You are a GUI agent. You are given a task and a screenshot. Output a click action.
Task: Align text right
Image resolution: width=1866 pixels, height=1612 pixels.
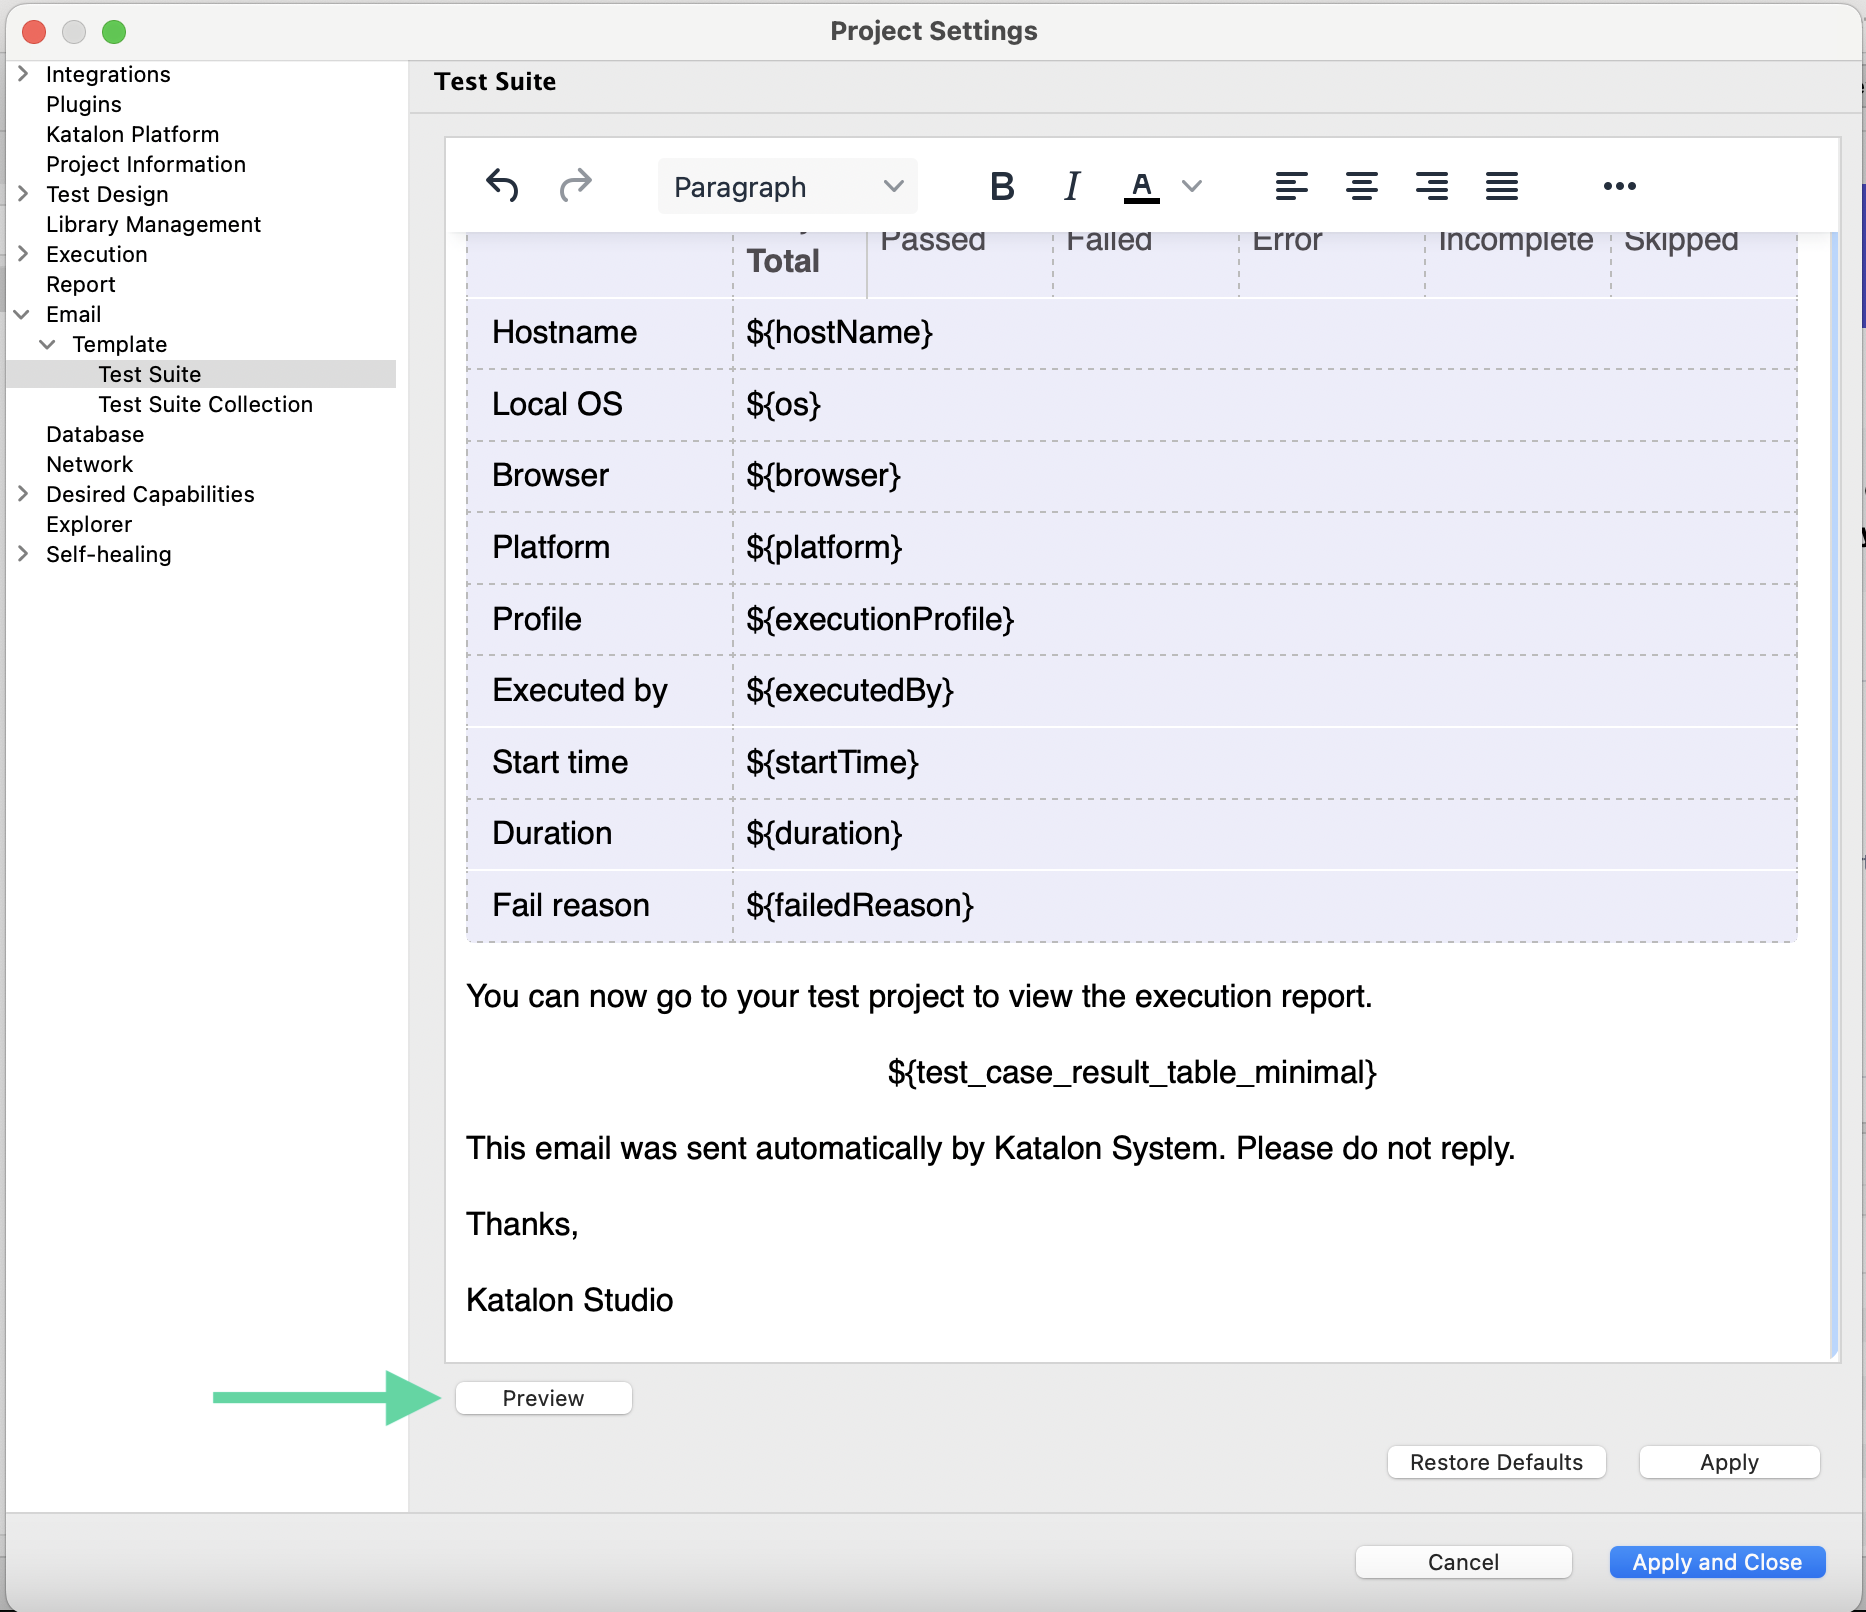[x=1431, y=186]
